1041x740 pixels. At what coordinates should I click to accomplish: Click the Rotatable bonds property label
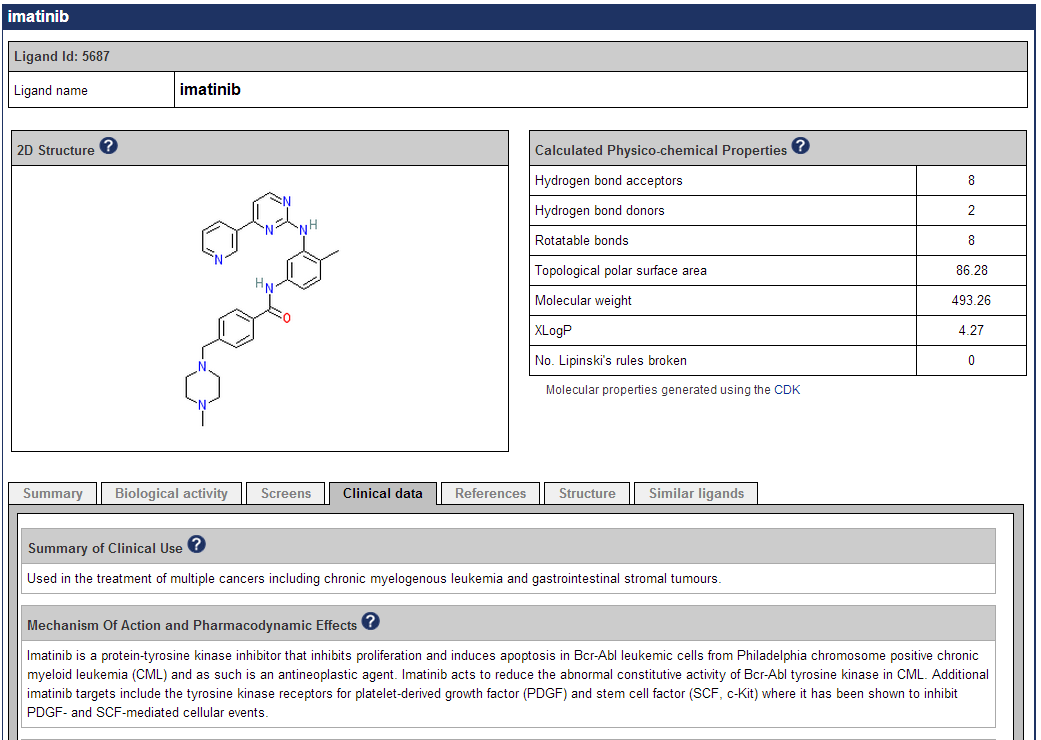coord(581,241)
